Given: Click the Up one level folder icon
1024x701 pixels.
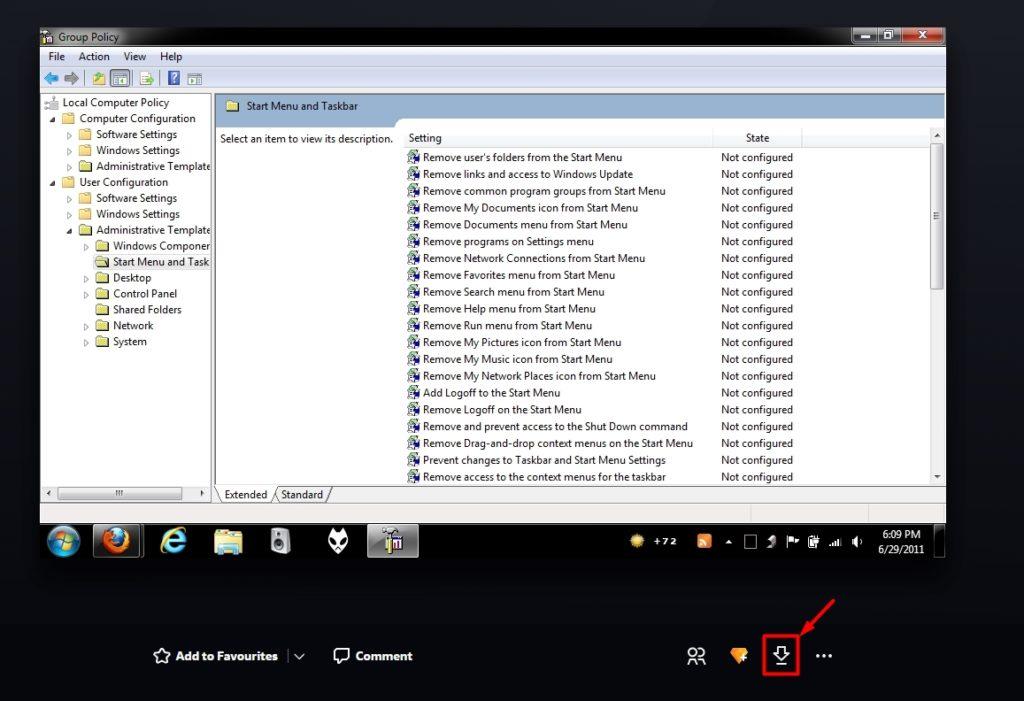Looking at the screenshot, I should point(99,79).
